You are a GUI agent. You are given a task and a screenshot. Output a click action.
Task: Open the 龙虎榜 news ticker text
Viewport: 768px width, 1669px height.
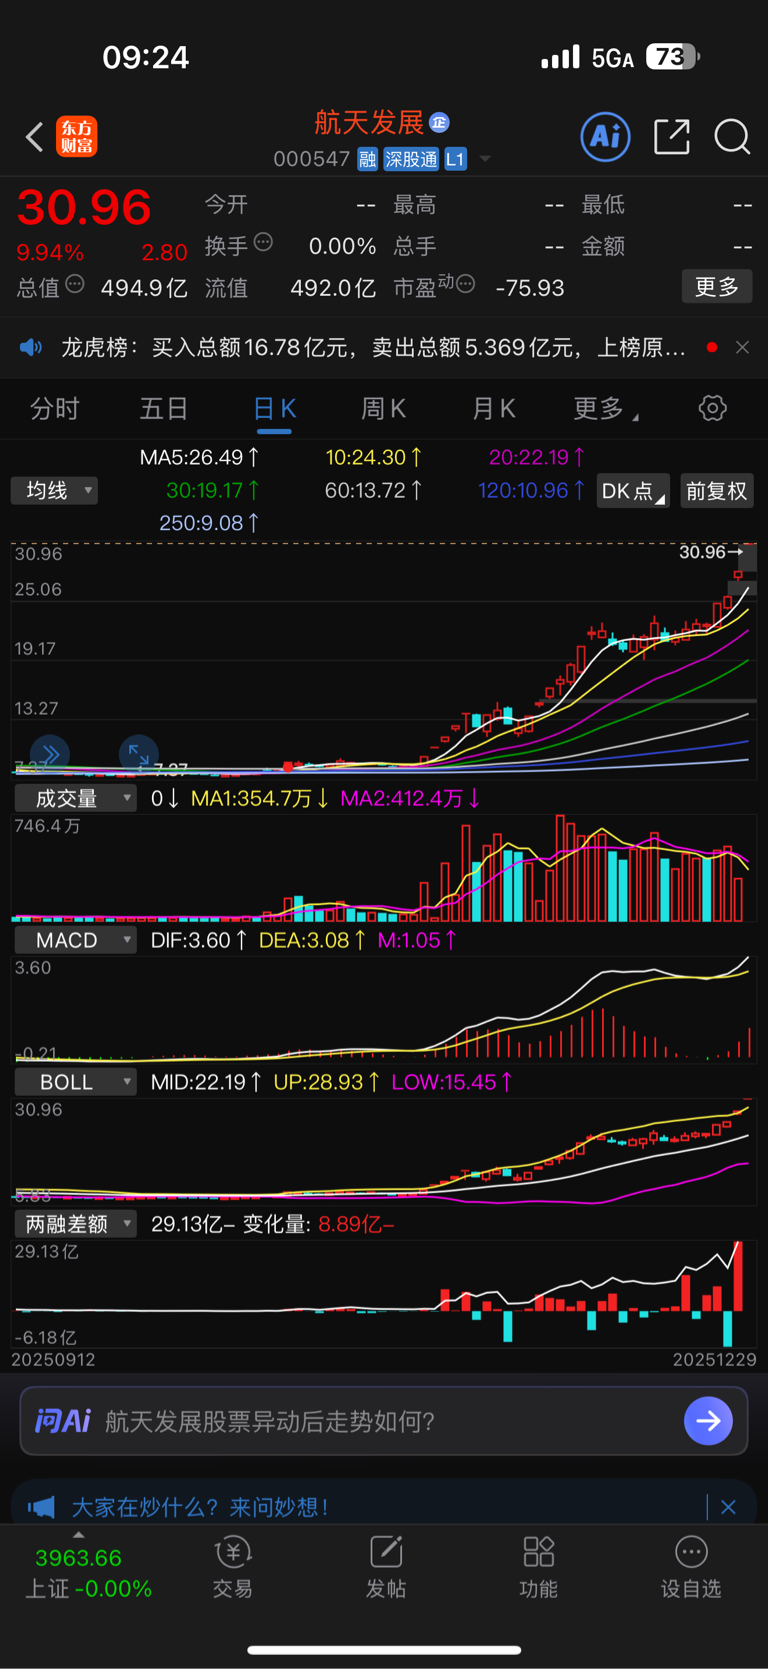coord(373,347)
